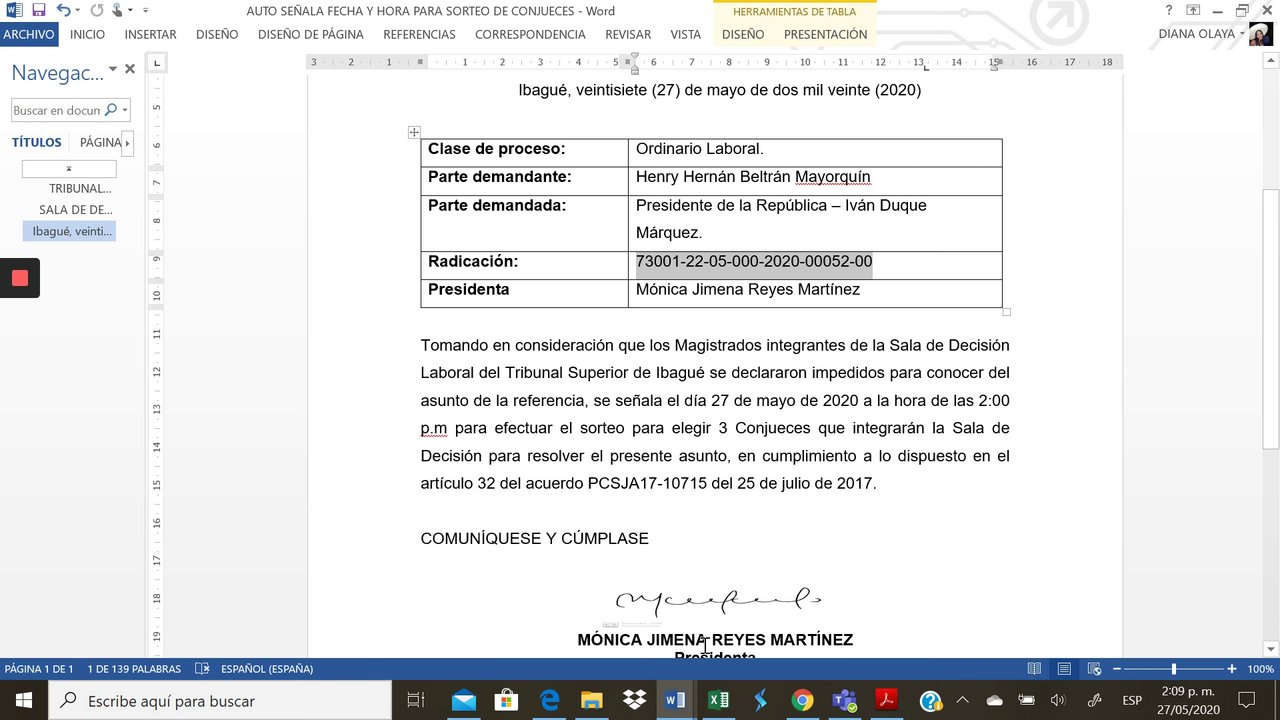Screen dimensions: 1280x720
Task: Click the navigation tabs scroll-right arrow
Action: pos(128,143)
